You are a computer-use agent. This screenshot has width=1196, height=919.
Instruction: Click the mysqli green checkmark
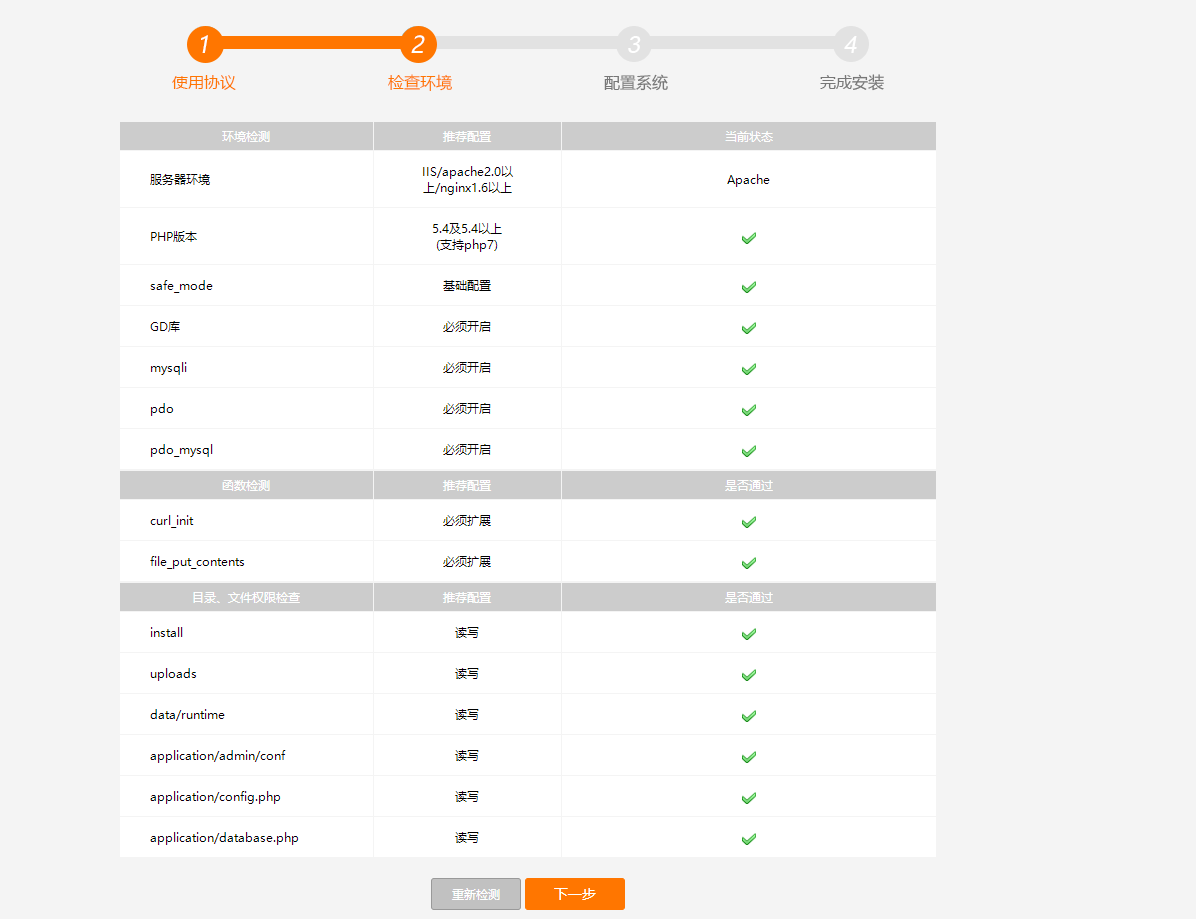pyautogui.click(x=748, y=368)
